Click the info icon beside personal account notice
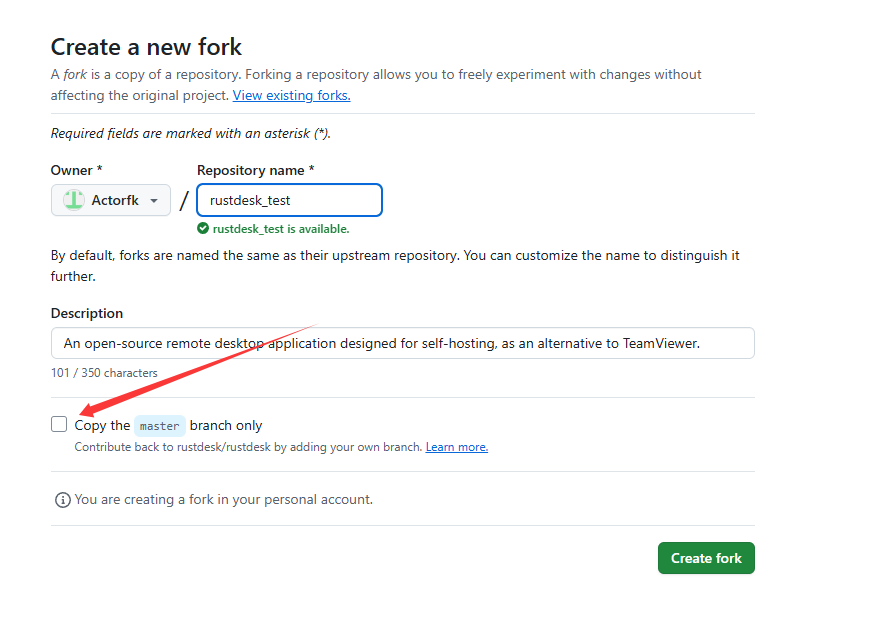Image resolution: width=893 pixels, height=619 pixels. (x=63, y=499)
